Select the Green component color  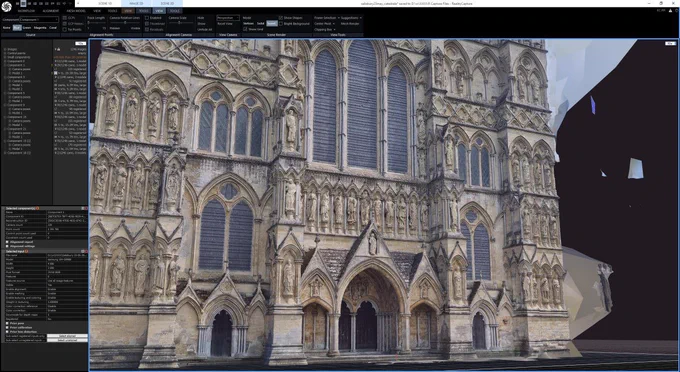(x=27, y=28)
